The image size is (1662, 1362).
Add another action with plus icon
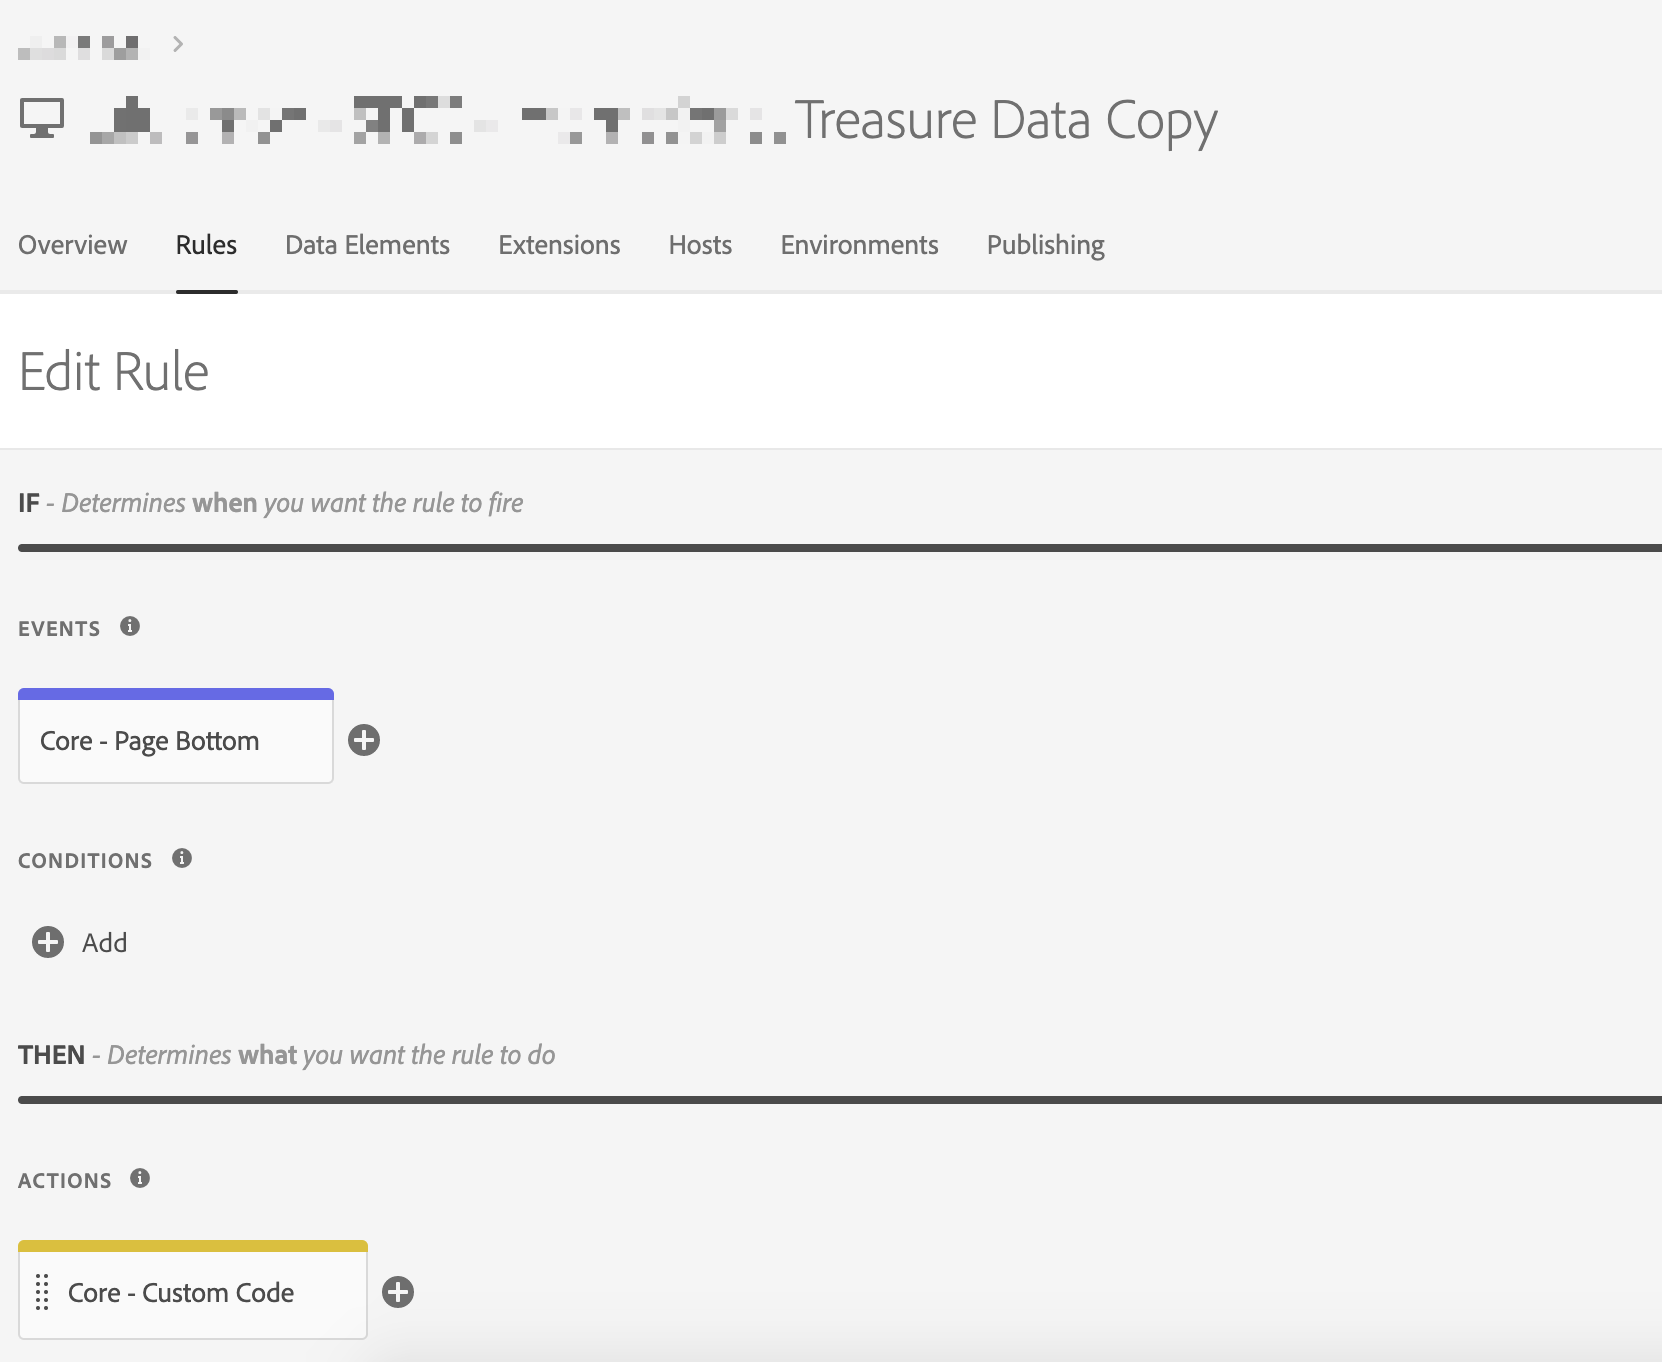(x=398, y=1293)
